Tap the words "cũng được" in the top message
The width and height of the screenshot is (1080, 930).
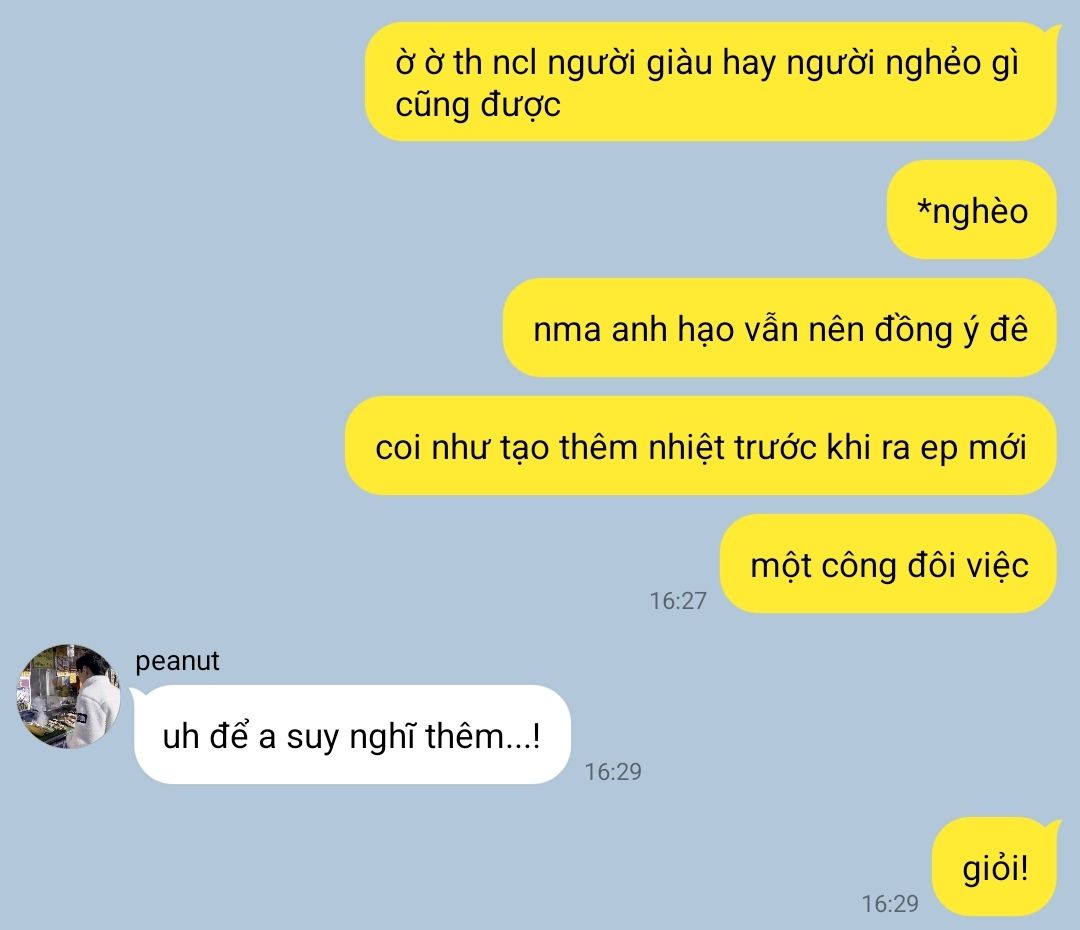[478, 105]
